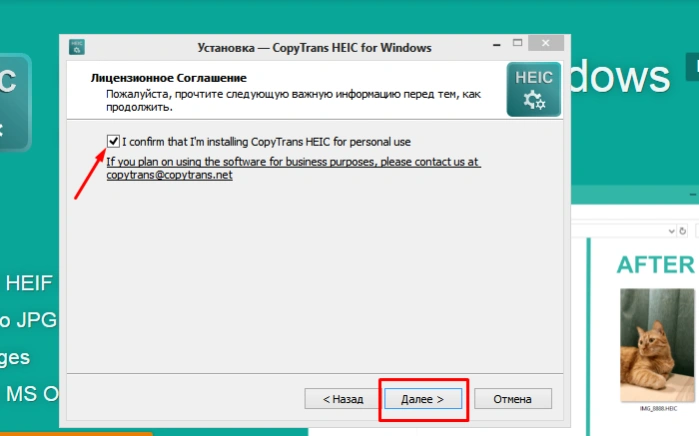Click the IMG_8888.HEIC file name label

658,408
